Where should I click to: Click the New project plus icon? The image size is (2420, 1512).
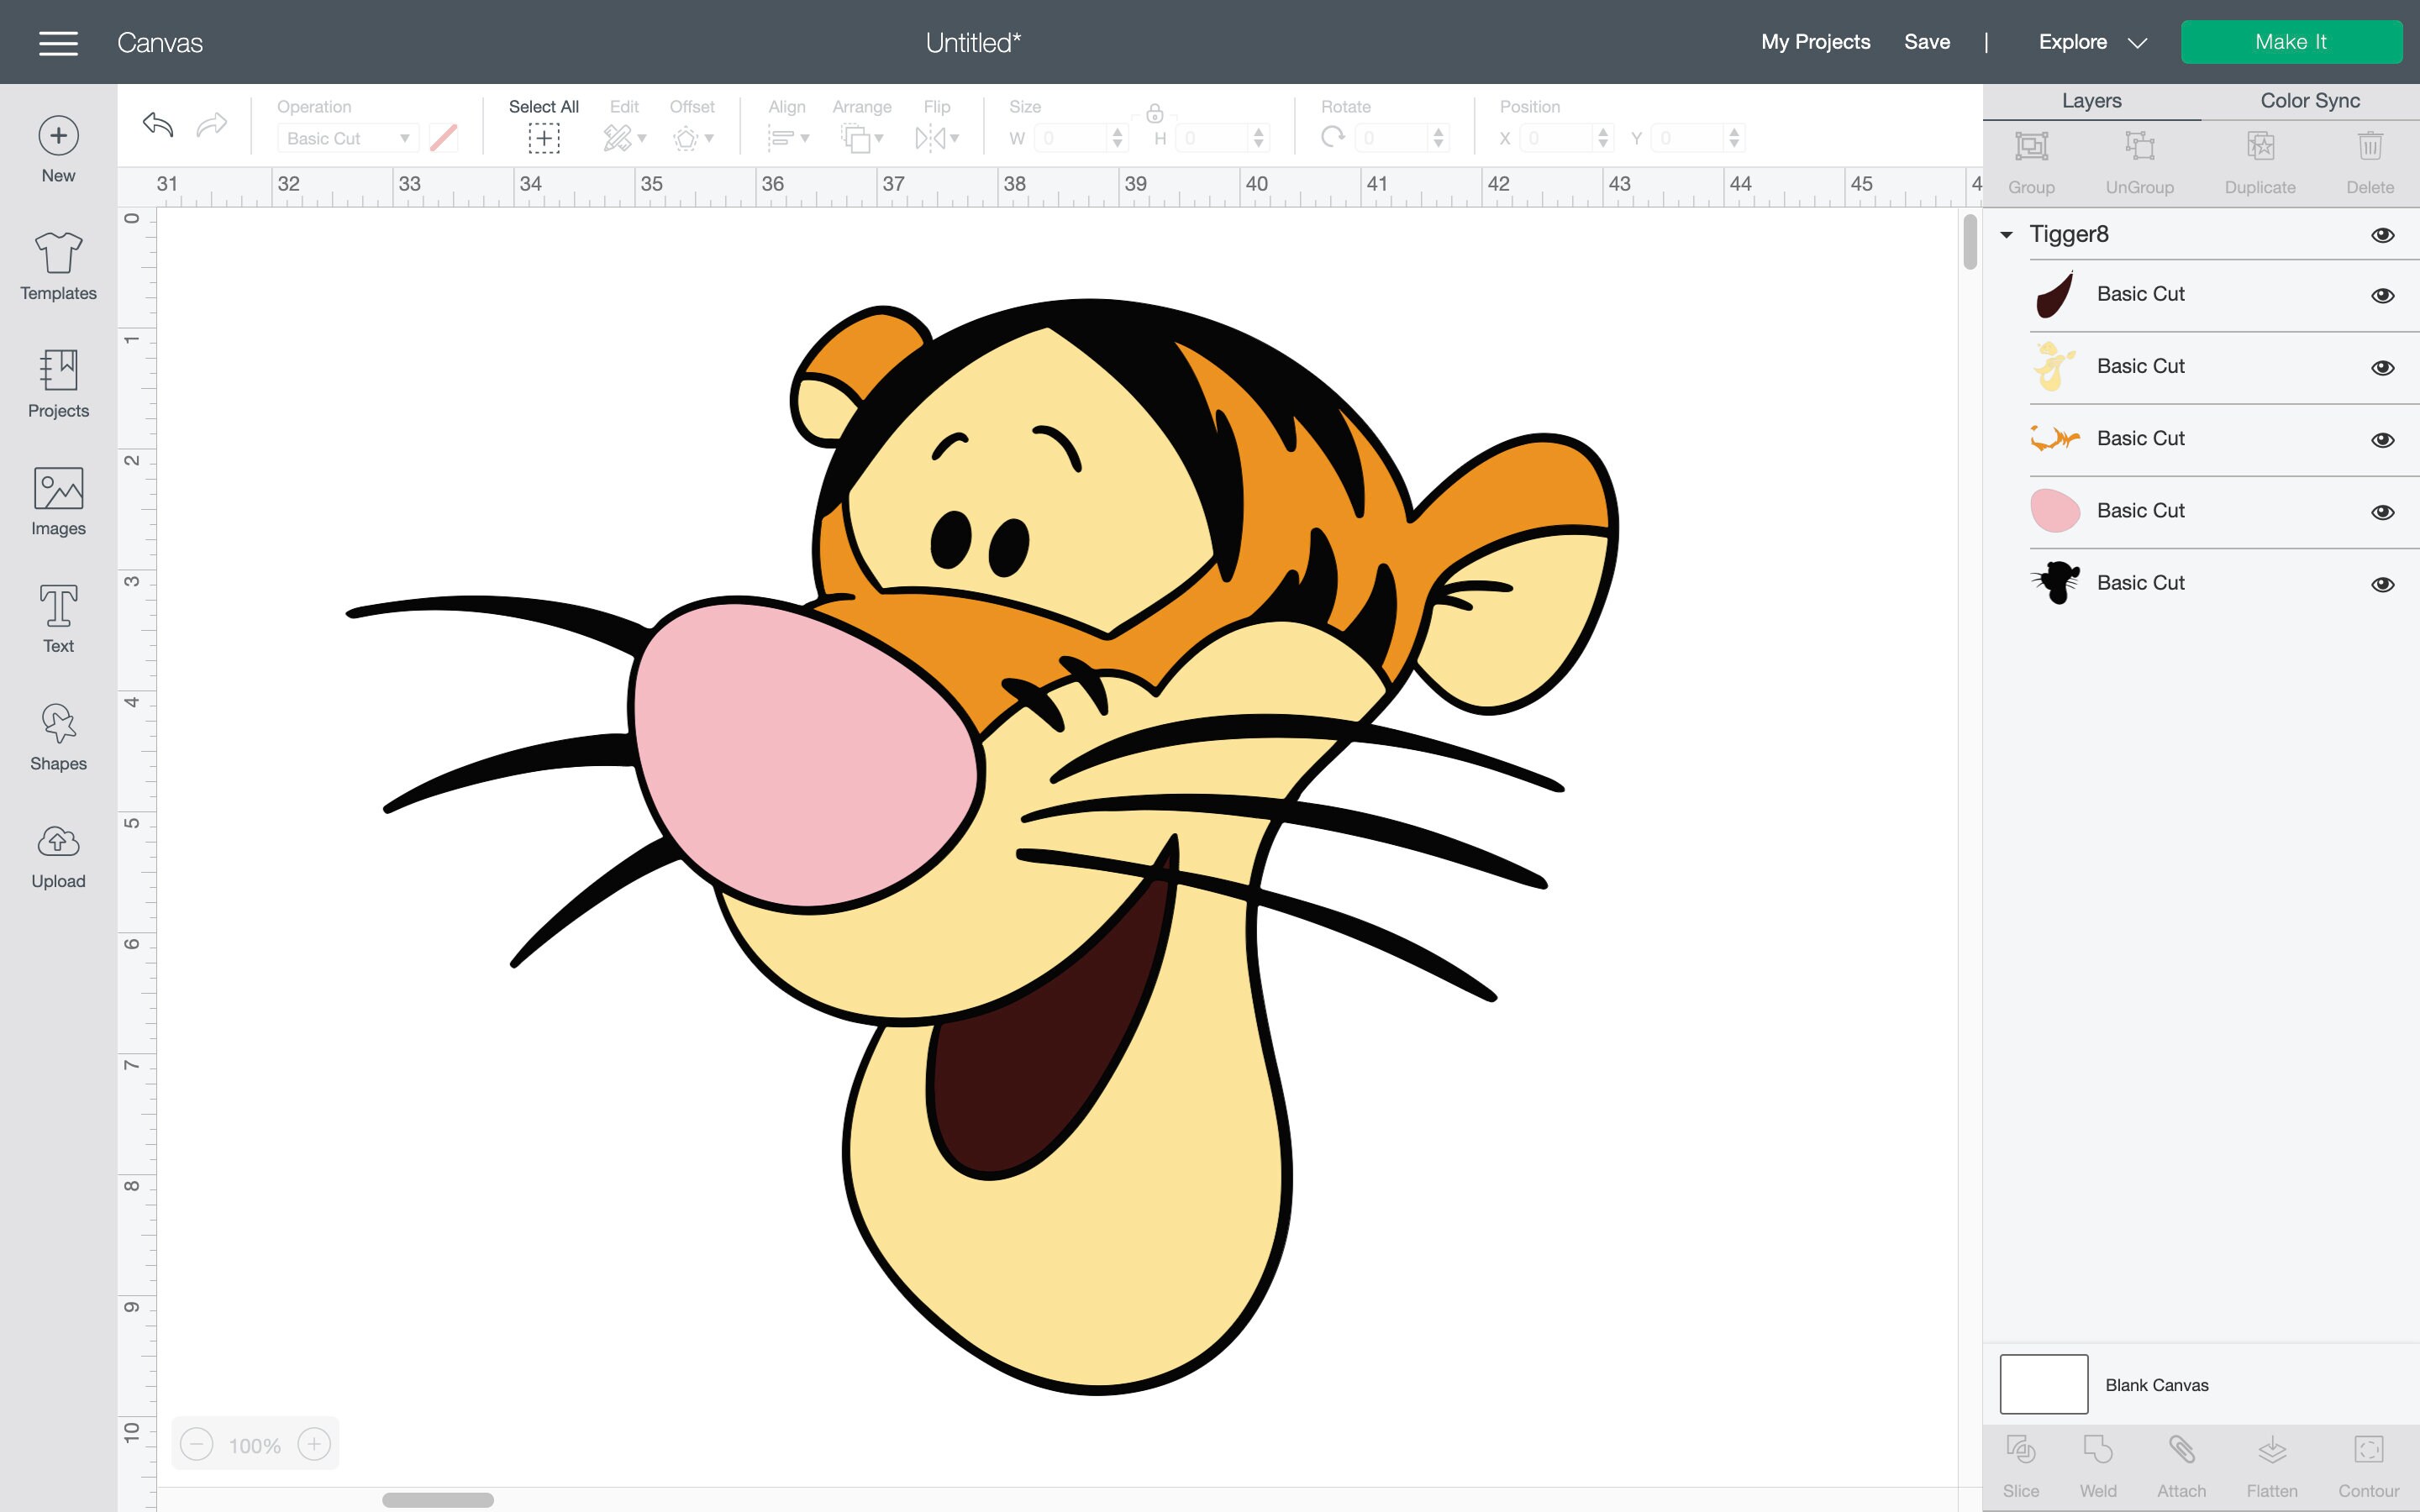point(58,136)
